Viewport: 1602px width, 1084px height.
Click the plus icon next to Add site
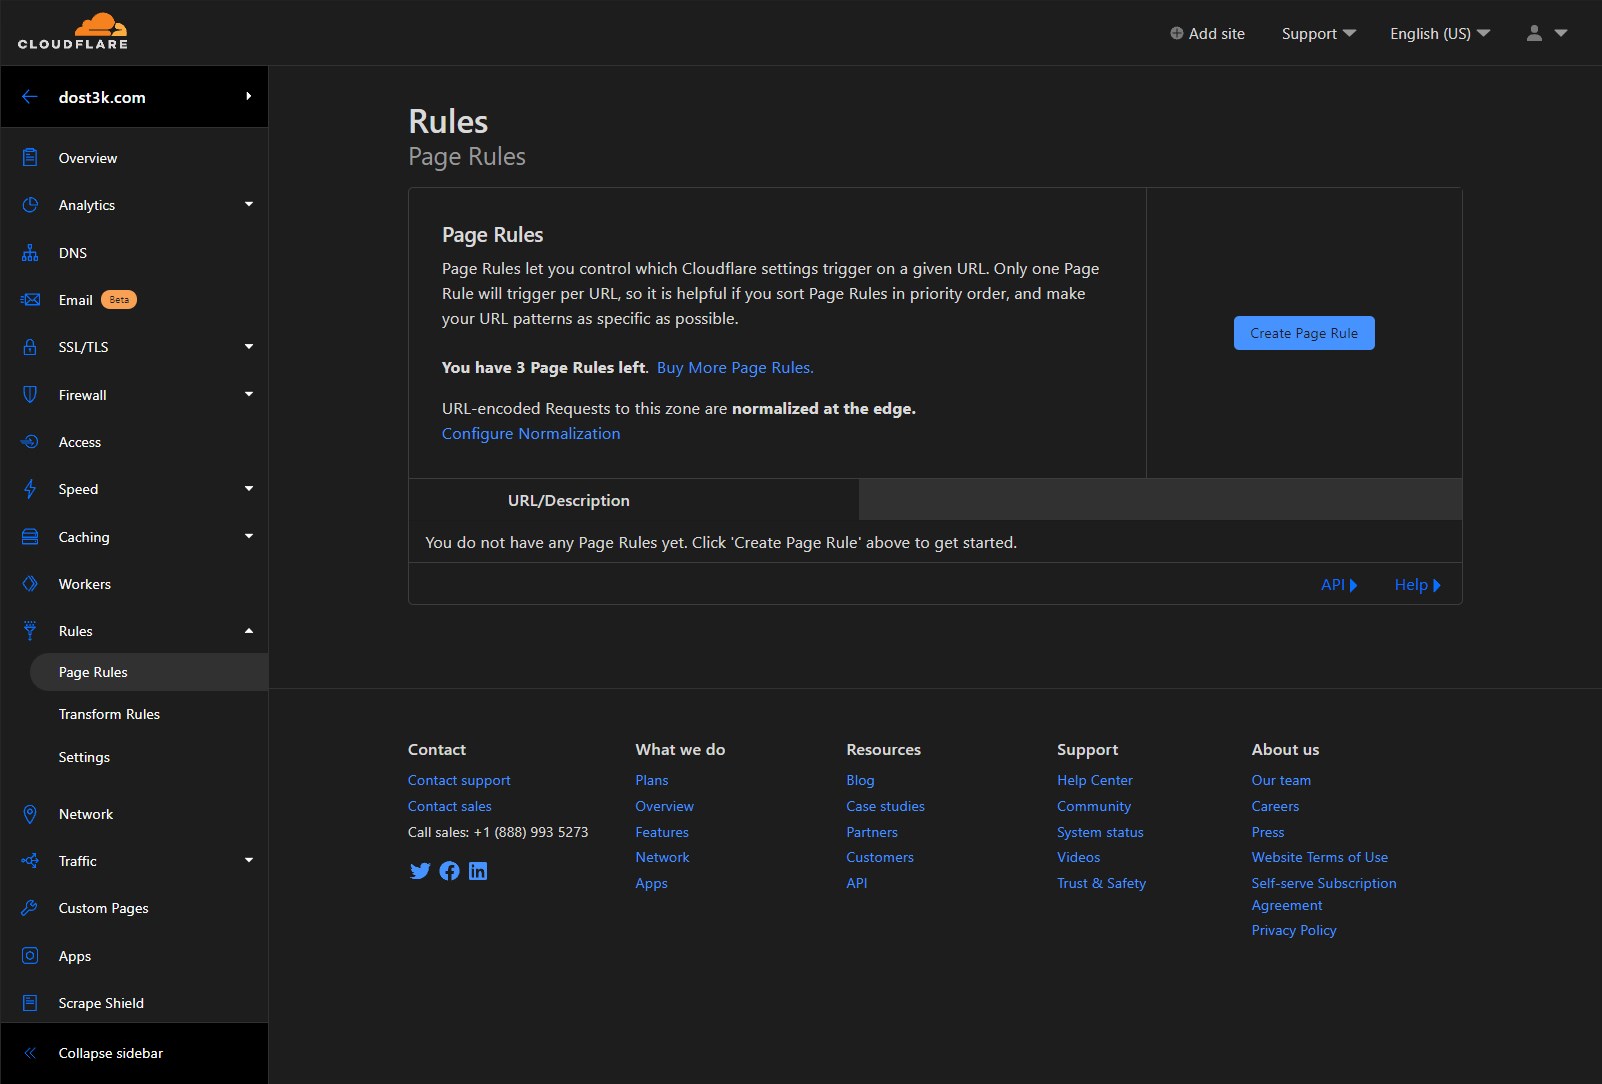coord(1177,33)
